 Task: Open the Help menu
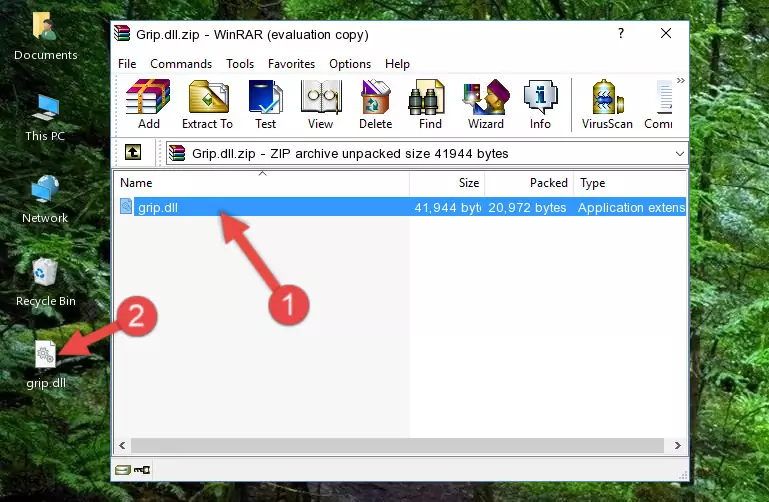point(397,64)
